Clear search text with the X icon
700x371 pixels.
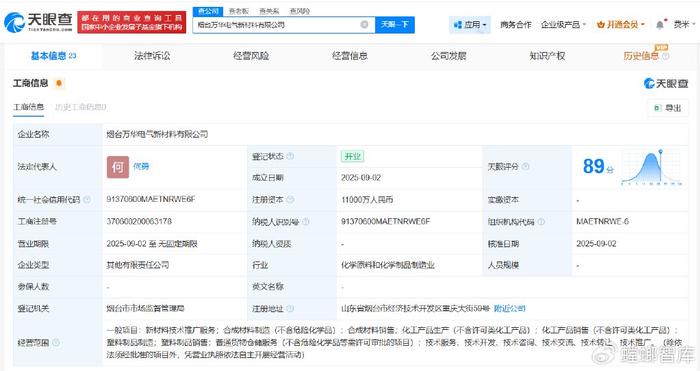(x=364, y=25)
